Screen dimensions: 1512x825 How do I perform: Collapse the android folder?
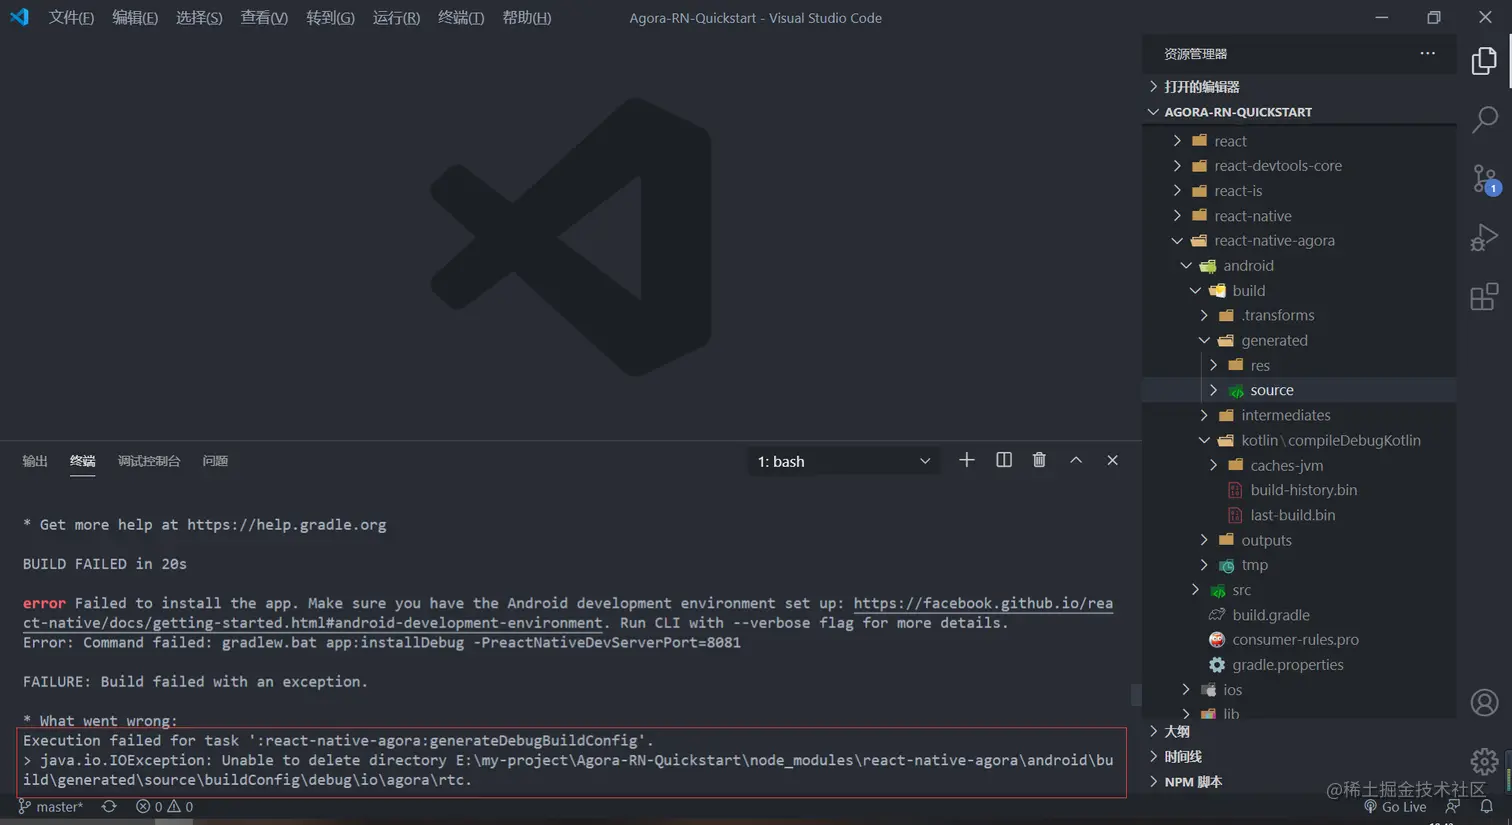1299,266
